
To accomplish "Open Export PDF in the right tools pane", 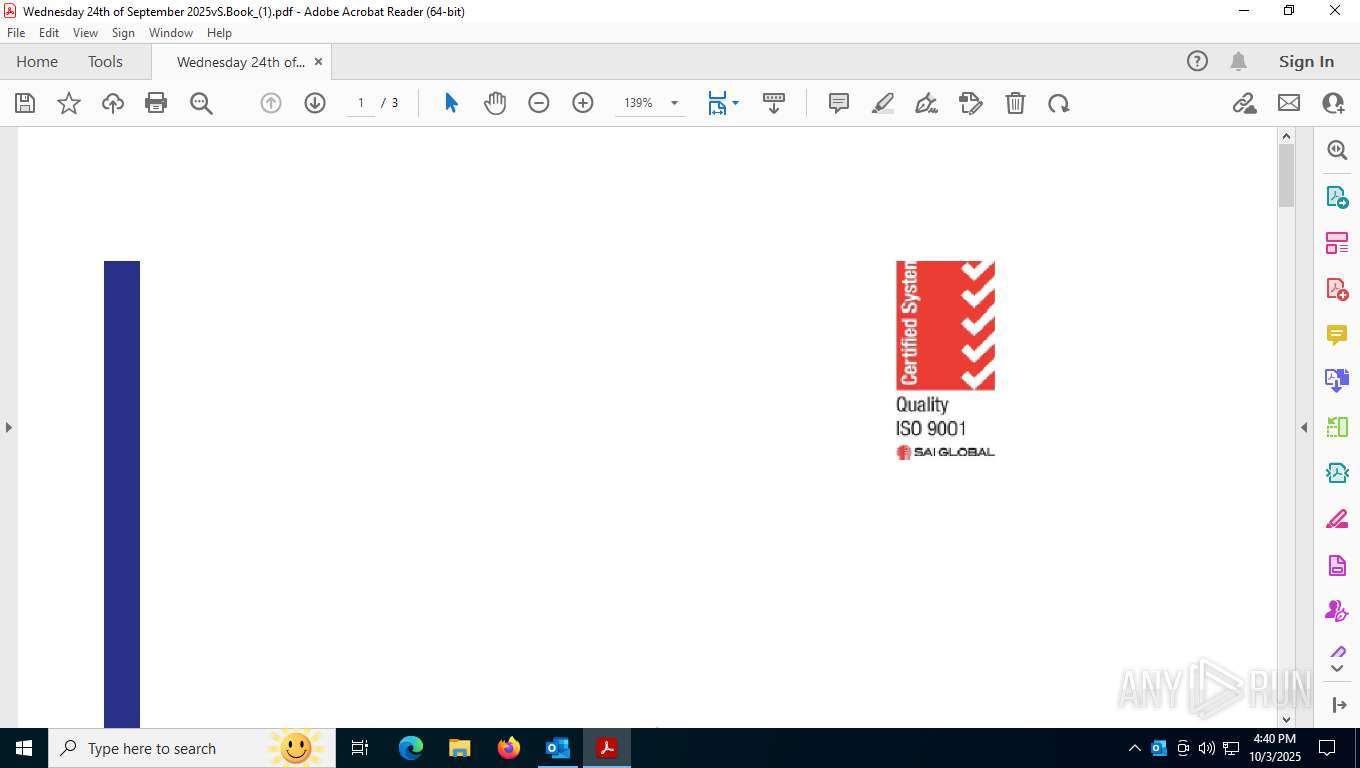I will pyautogui.click(x=1337, y=197).
